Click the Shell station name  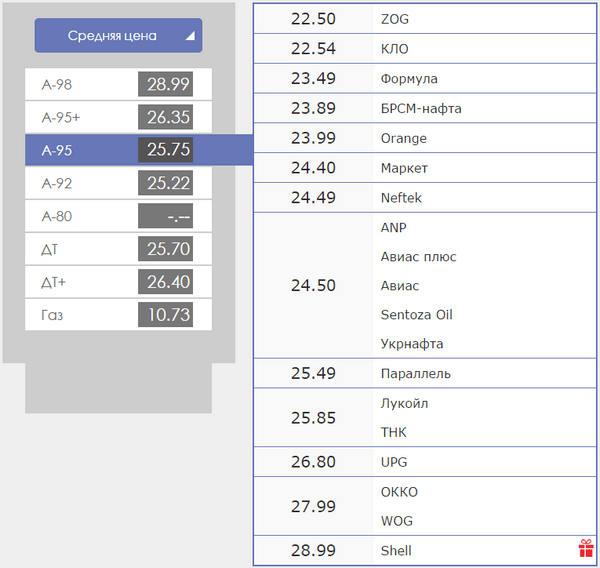396,551
